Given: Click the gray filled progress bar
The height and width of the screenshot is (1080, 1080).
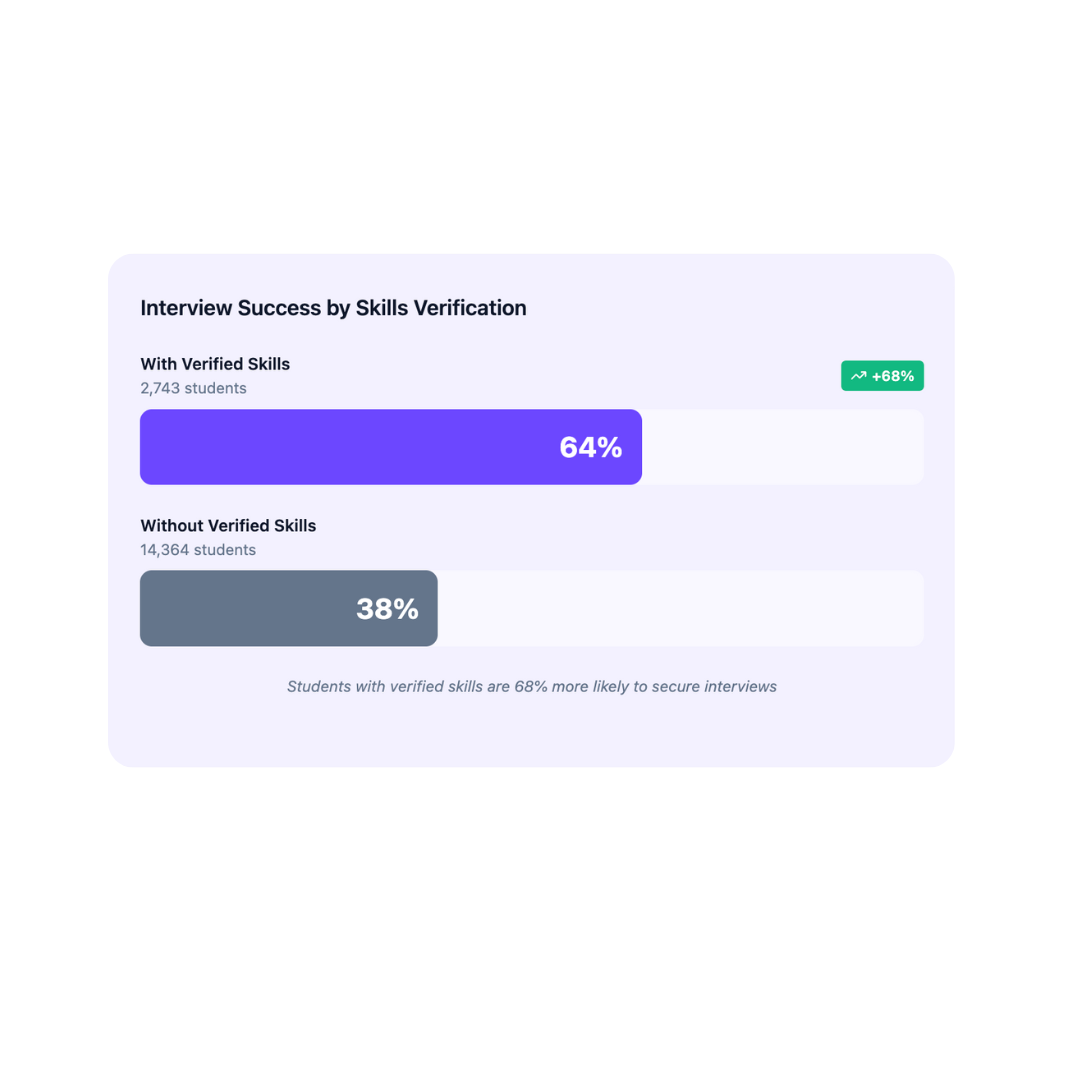Looking at the screenshot, I should click(240, 608).
